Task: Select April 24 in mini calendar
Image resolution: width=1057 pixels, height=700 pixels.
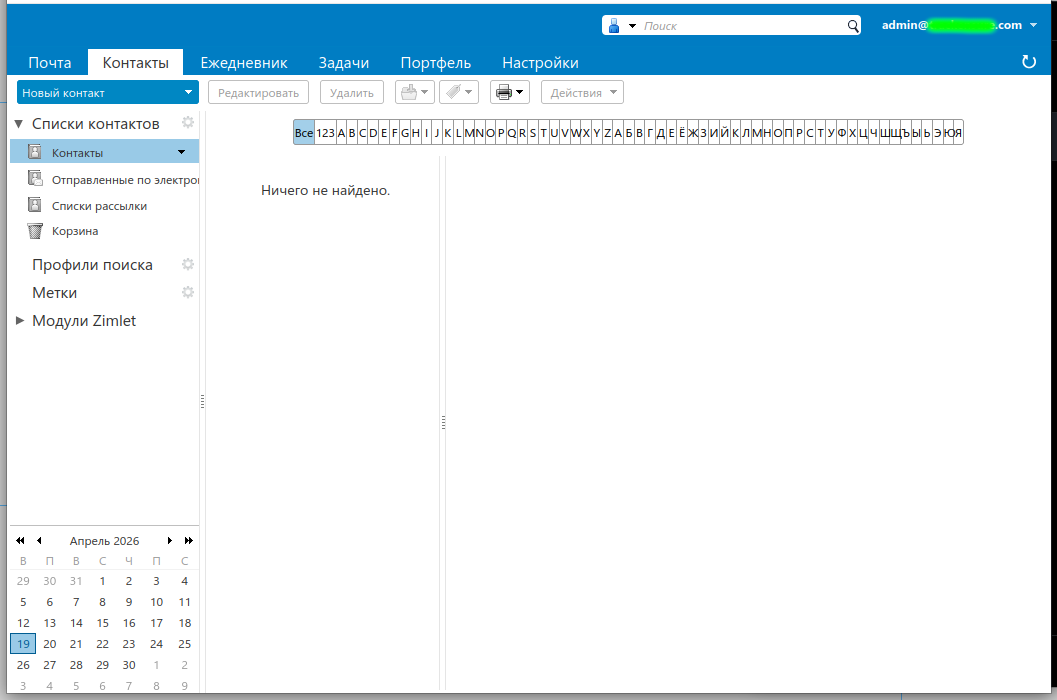Action: pyautogui.click(x=156, y=644)
